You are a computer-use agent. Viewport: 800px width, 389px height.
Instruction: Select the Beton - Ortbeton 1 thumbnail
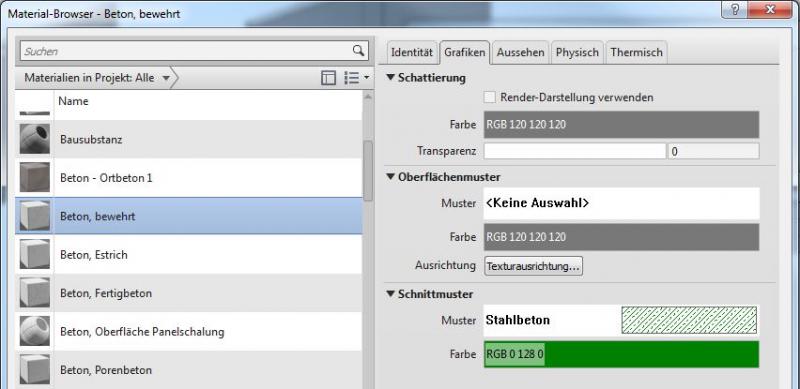coord(35,177)
